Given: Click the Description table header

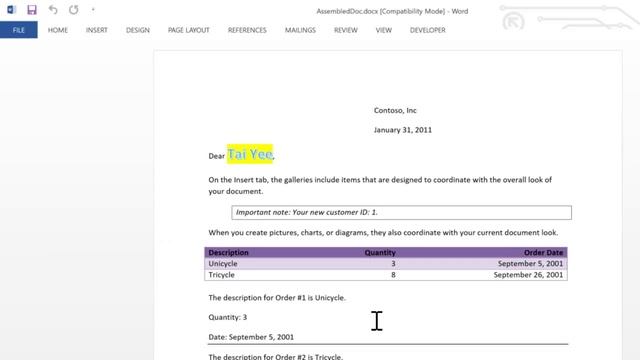Looking at the screenshot, I should [x=229, y=253].
